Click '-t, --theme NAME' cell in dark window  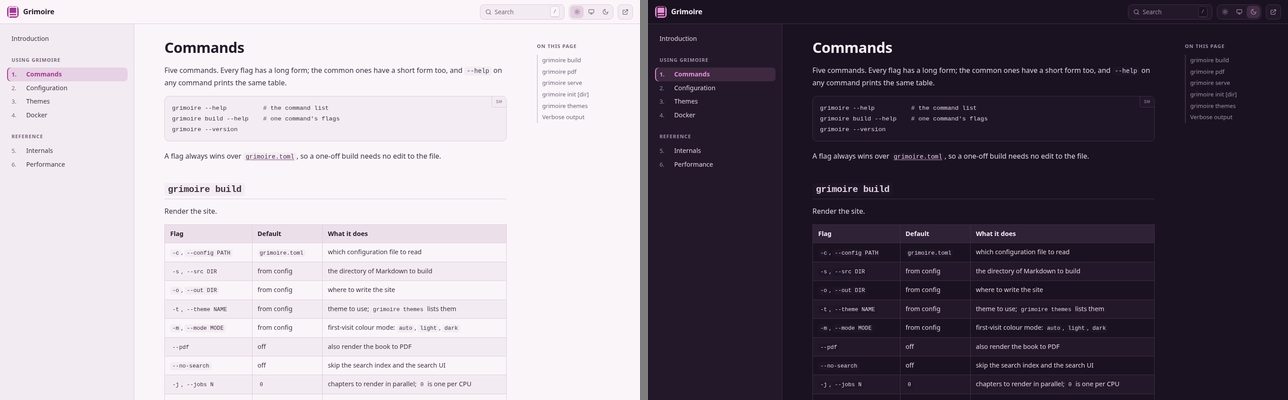(856, 309)
